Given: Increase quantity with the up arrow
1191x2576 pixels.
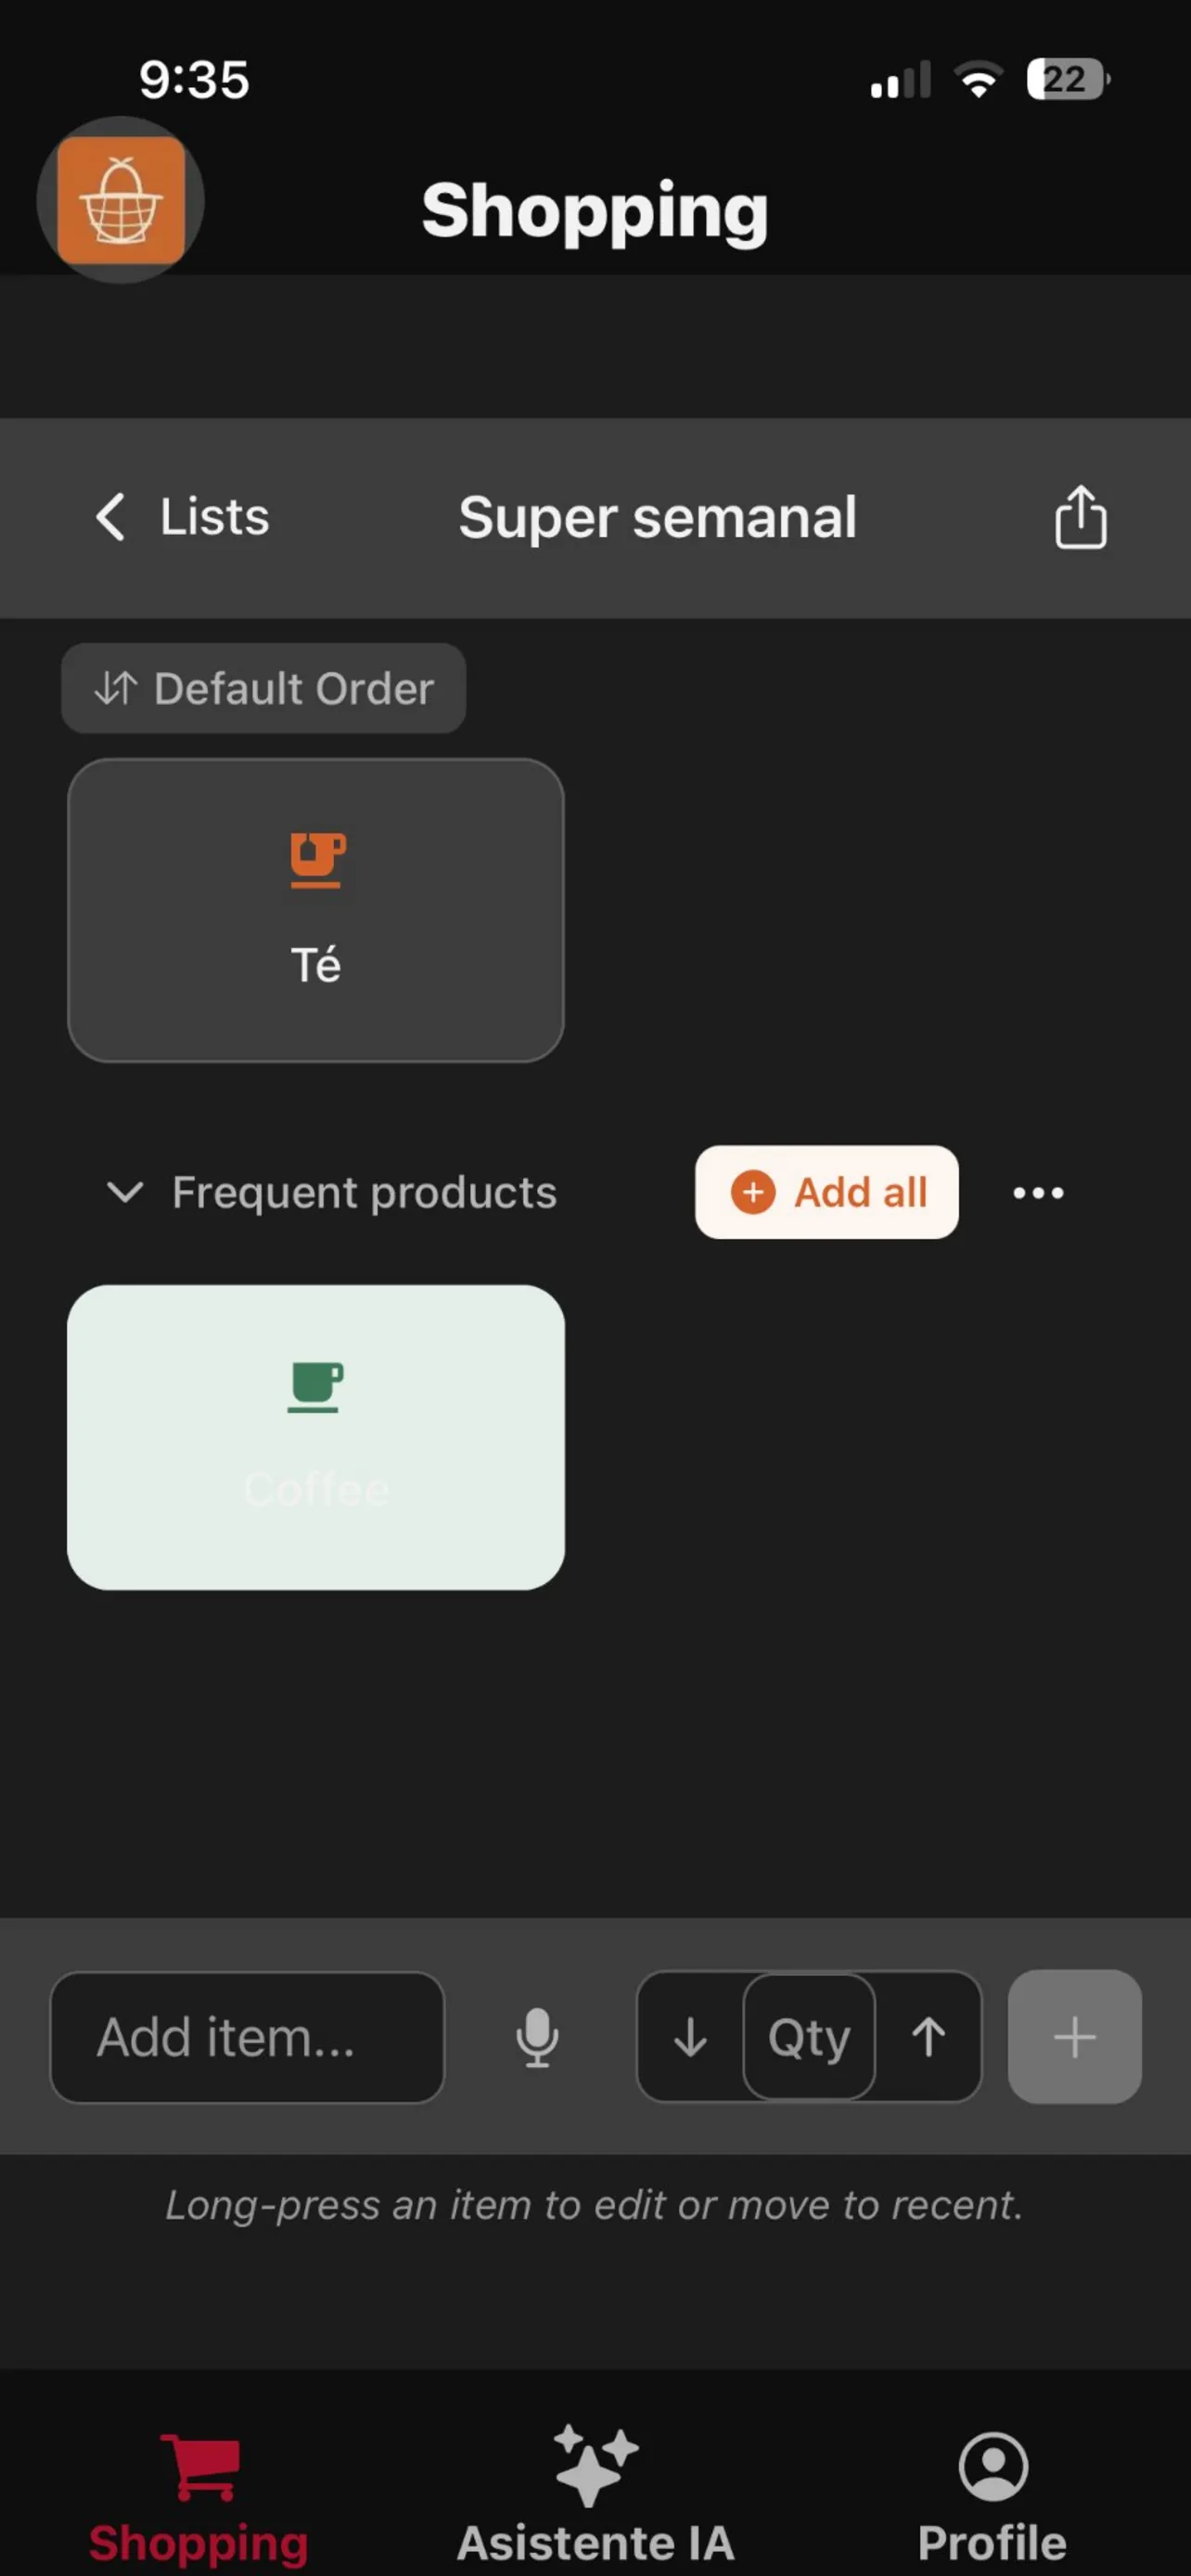Looking at the screenshot, I should (928, 2037).
